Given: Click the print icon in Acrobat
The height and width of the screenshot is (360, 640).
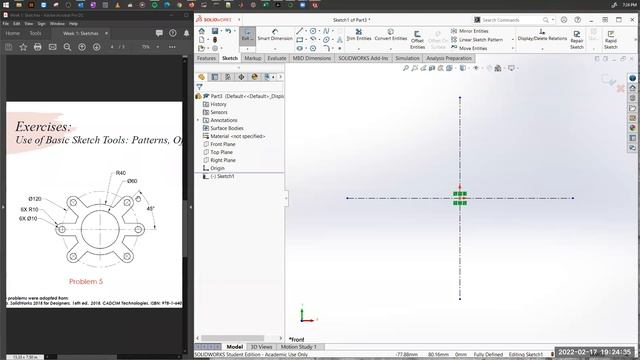Looking at the screenshot, I should pyautogui.click(x=38, y=47).
